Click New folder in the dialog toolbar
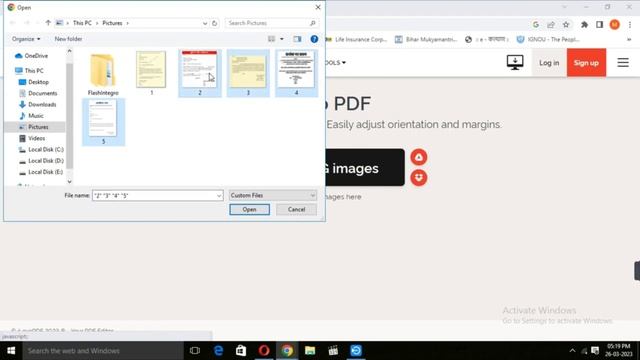Image resolution: width=640 pixels, height=360 pixels. point(68,39)
